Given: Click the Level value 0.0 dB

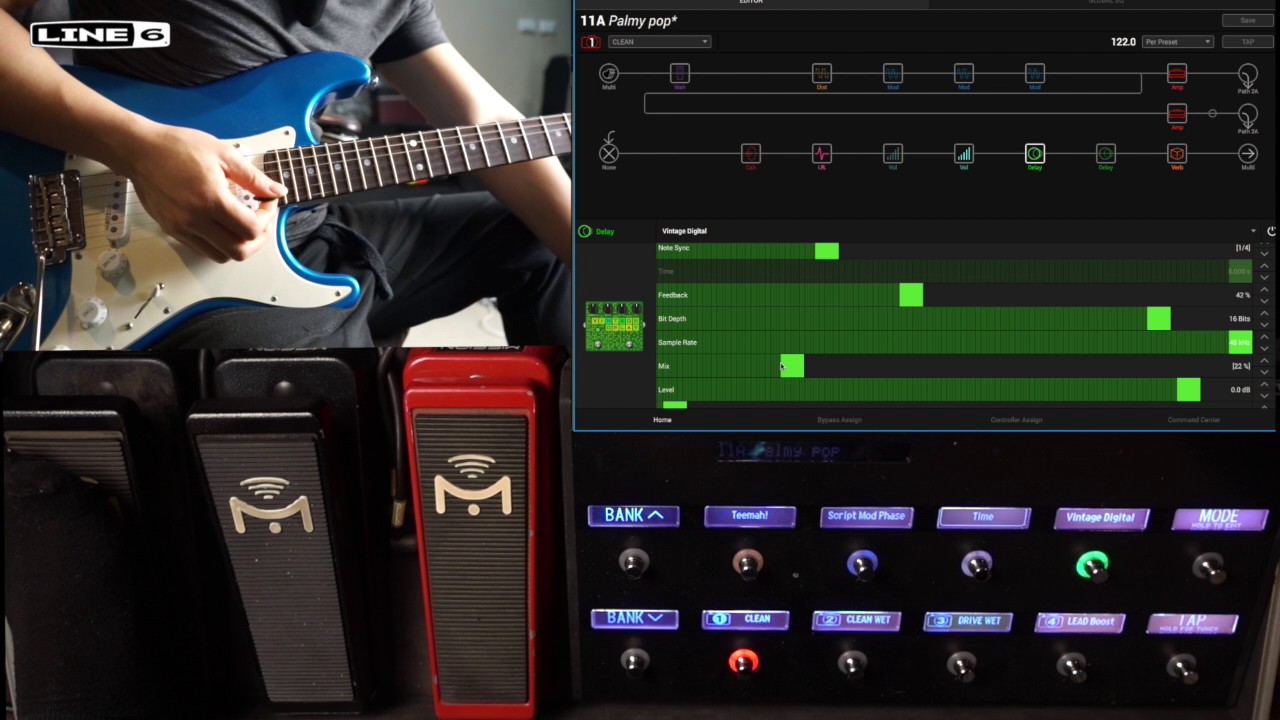Looking at the screenshot, I should pyautogui.click(x=1241, y=390).
